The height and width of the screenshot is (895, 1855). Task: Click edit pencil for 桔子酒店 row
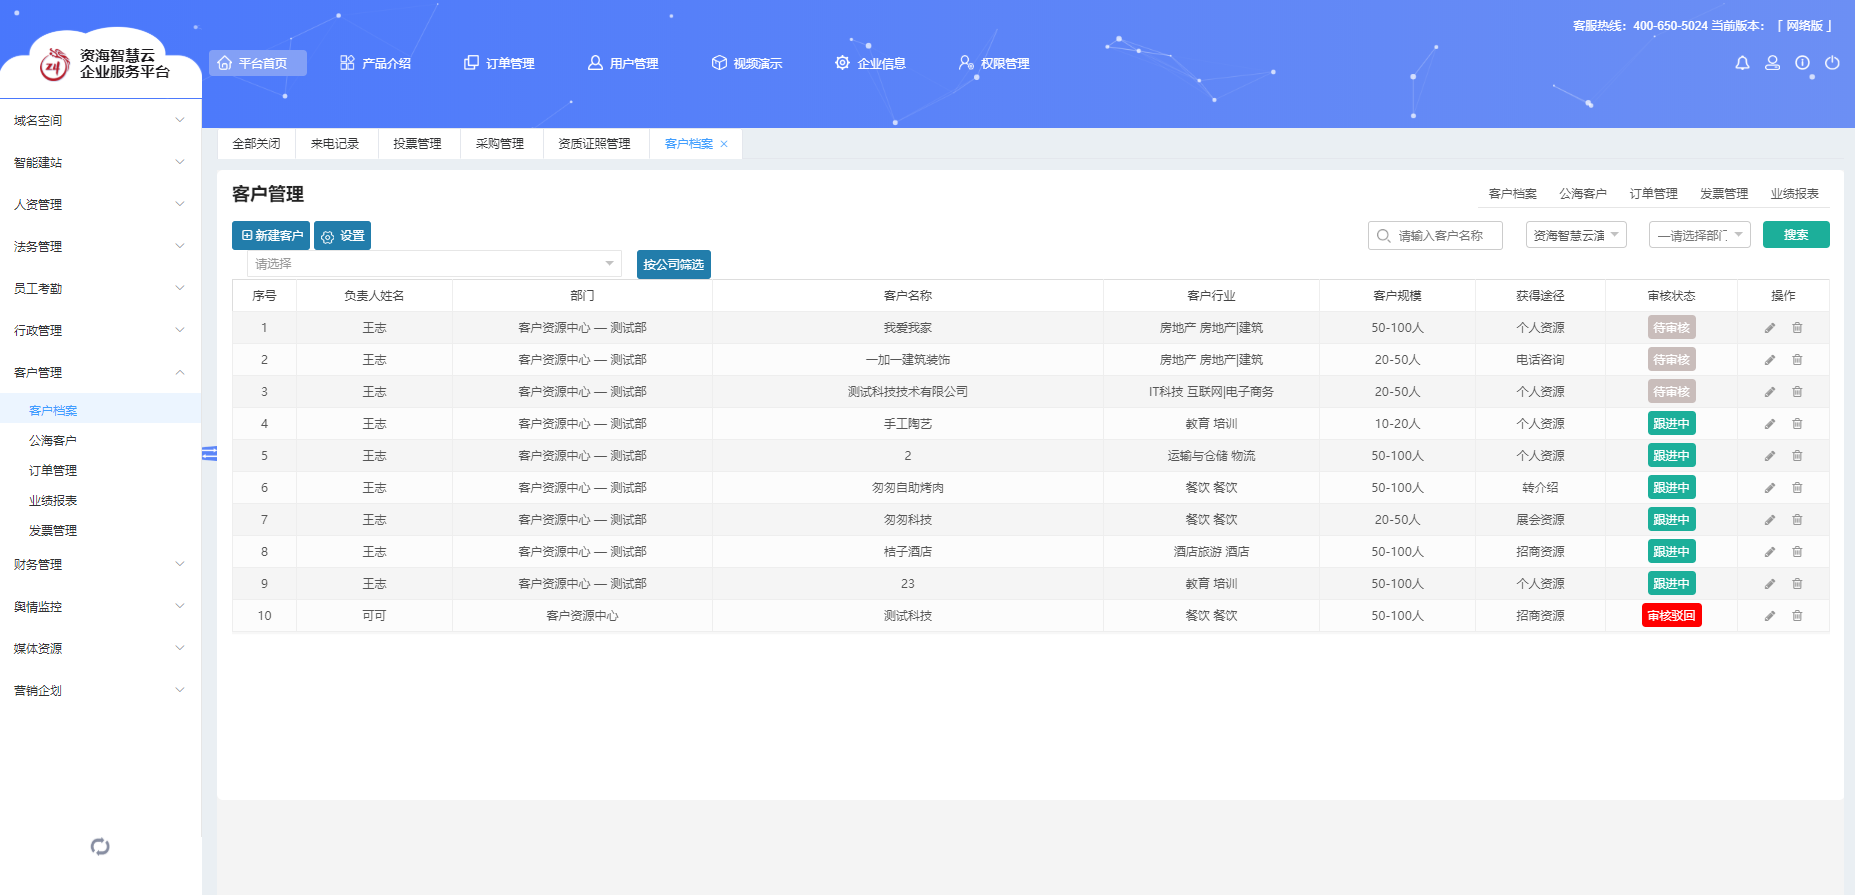pos(1769,552)
